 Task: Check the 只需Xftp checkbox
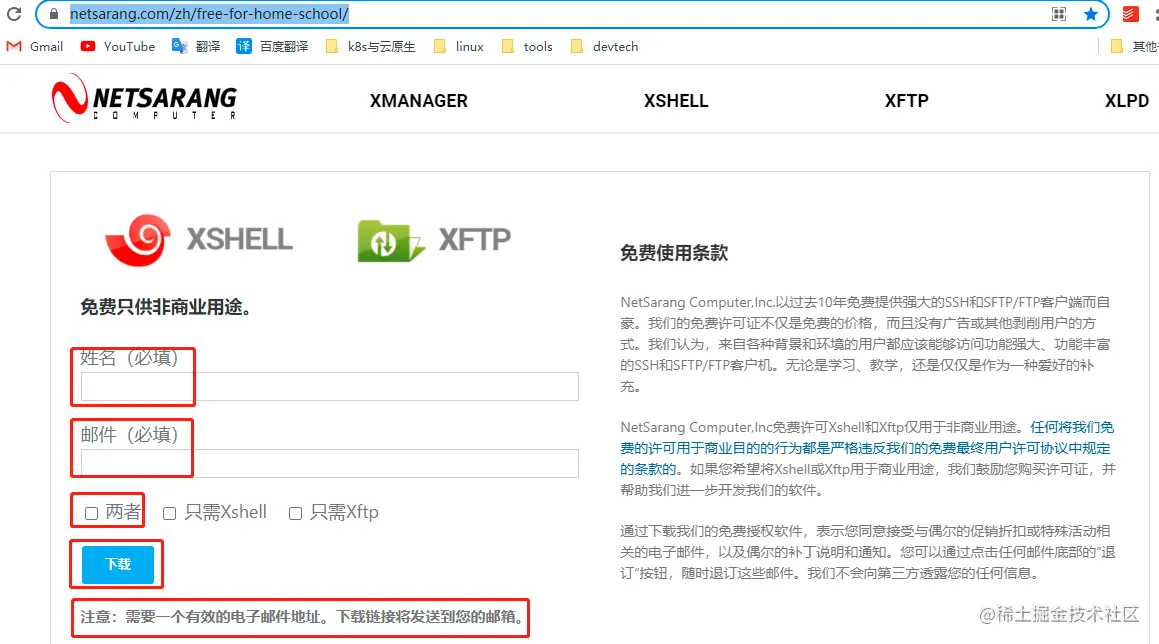(295, 513)
